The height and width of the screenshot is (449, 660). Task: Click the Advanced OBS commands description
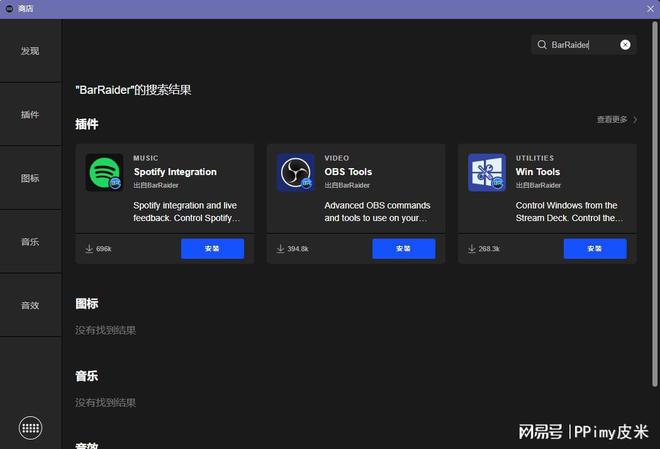(377, 212)
